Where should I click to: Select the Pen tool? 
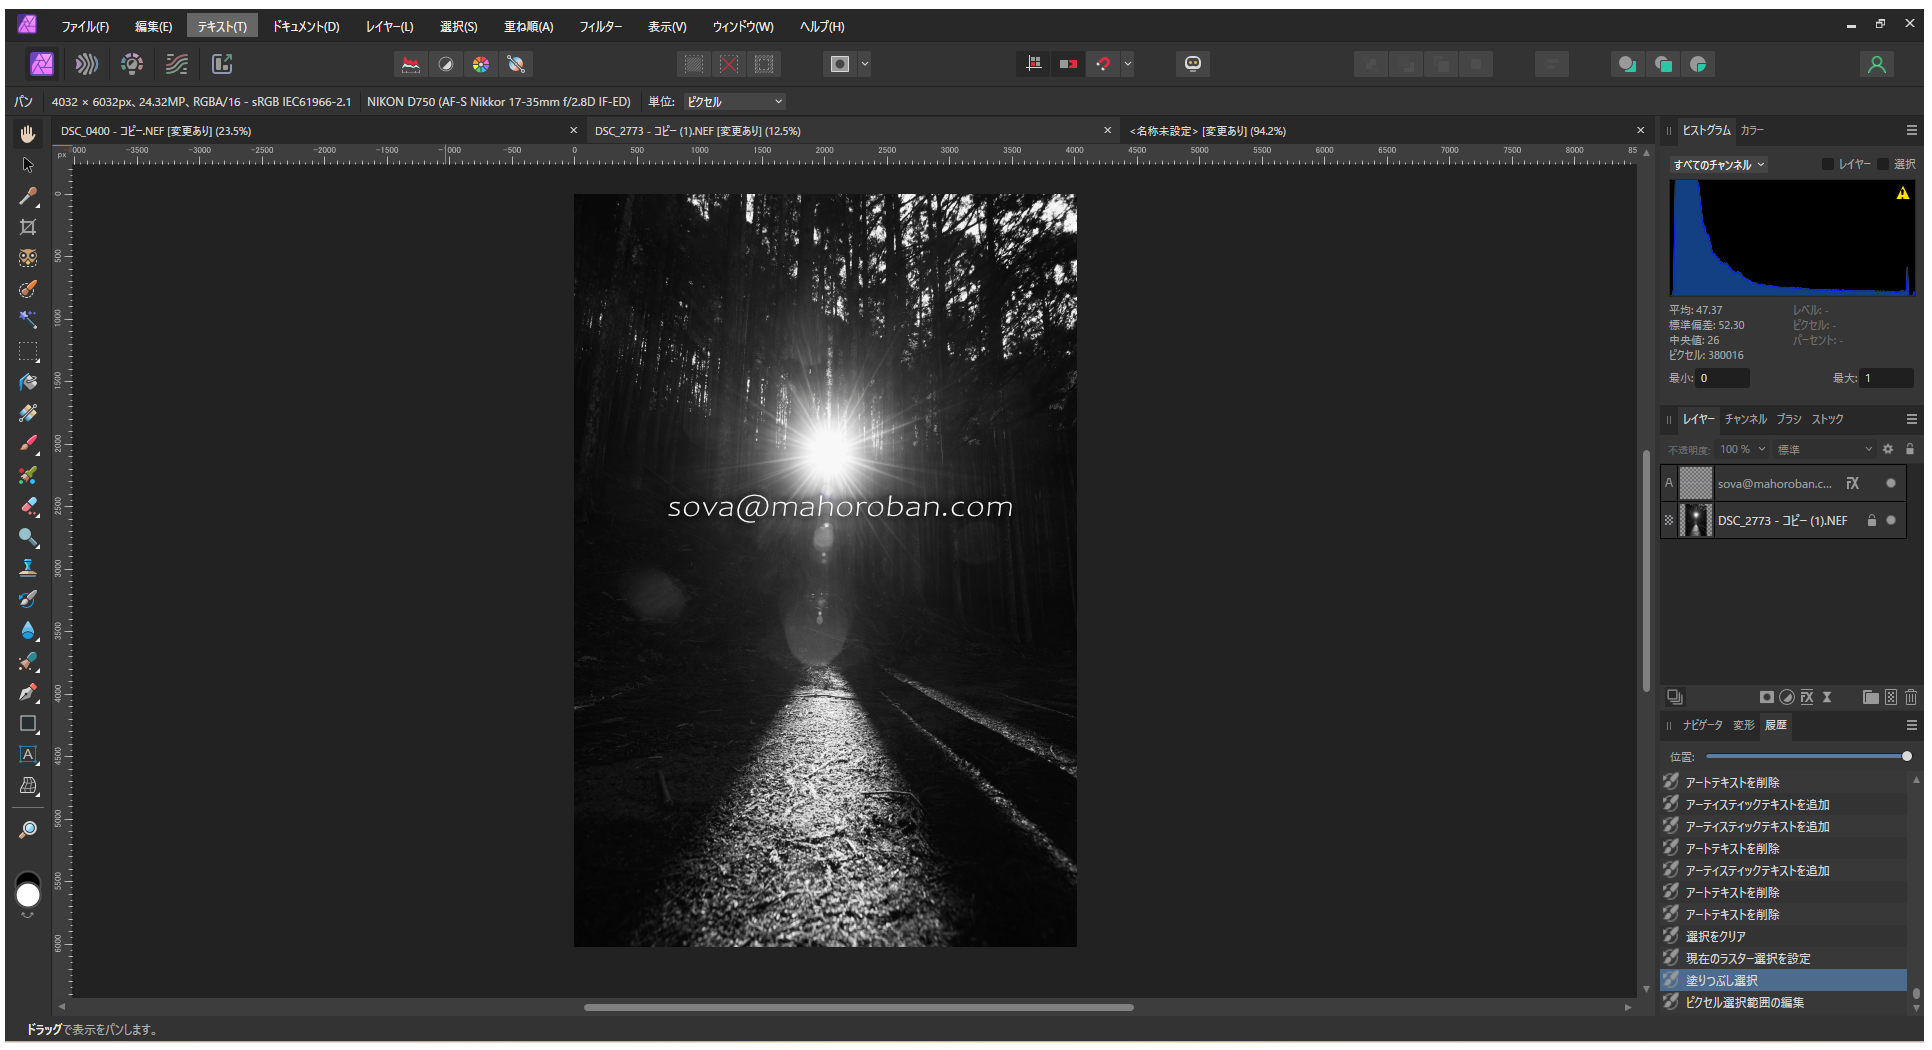coord(28,692)
